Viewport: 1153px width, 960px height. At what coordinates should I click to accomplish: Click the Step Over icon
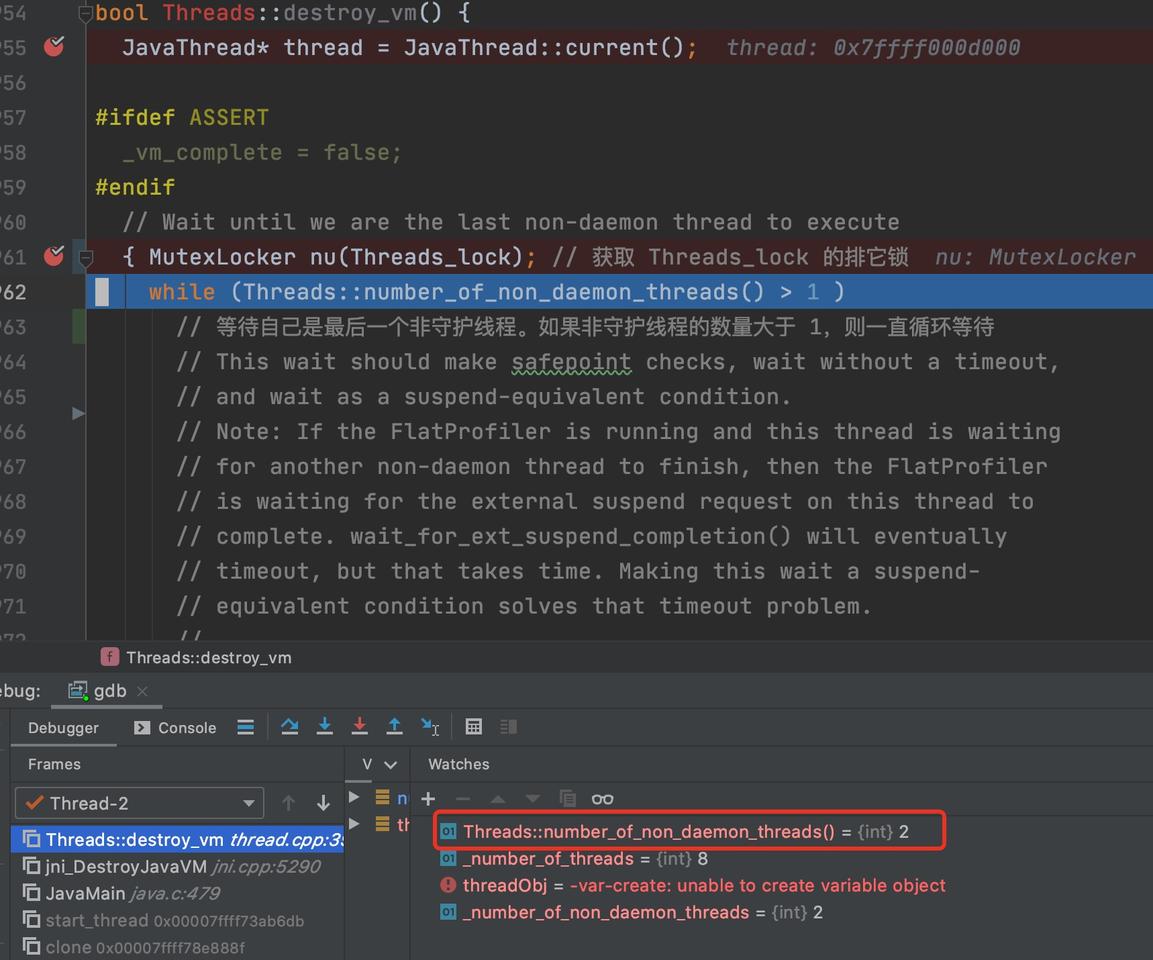(290, 727)
